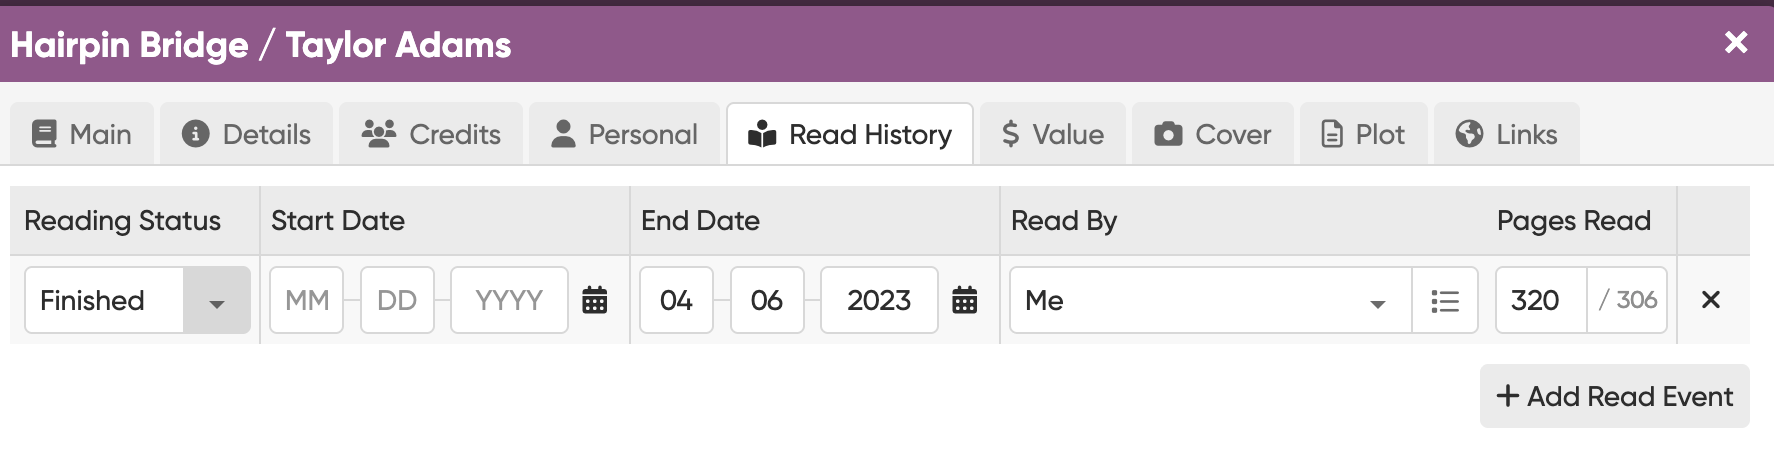Show the Plot tab

pyautogui.click(x=1363, y=134)
